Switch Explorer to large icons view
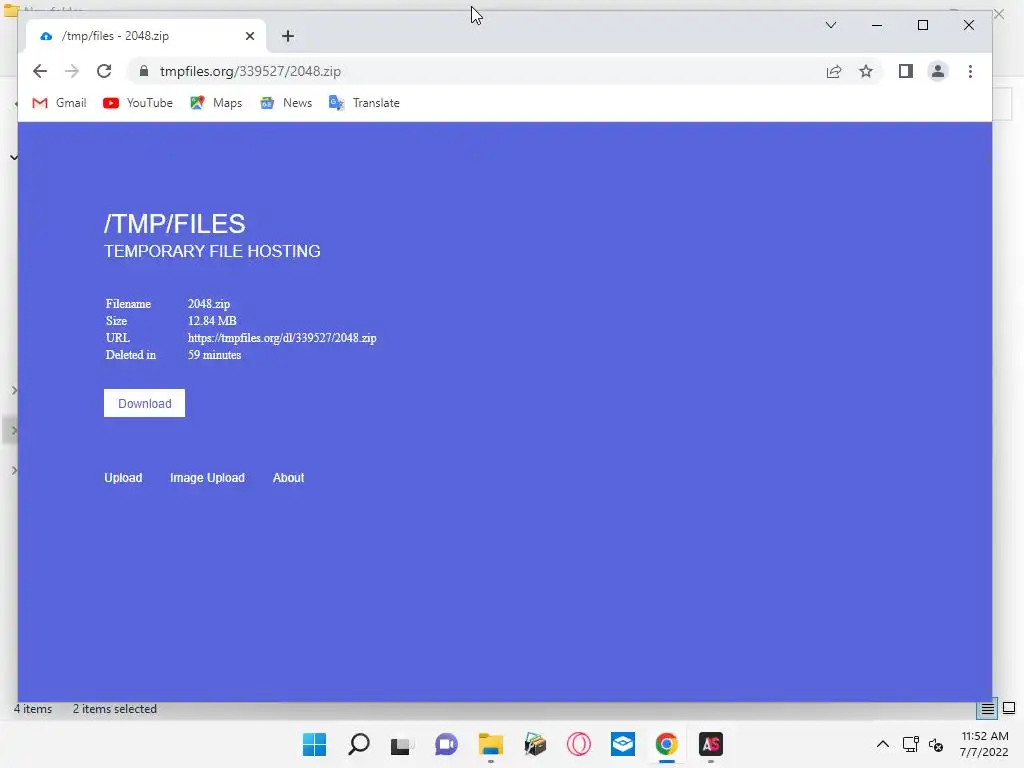Screen dimensions: 1024x768 (x=1009, y=708)
